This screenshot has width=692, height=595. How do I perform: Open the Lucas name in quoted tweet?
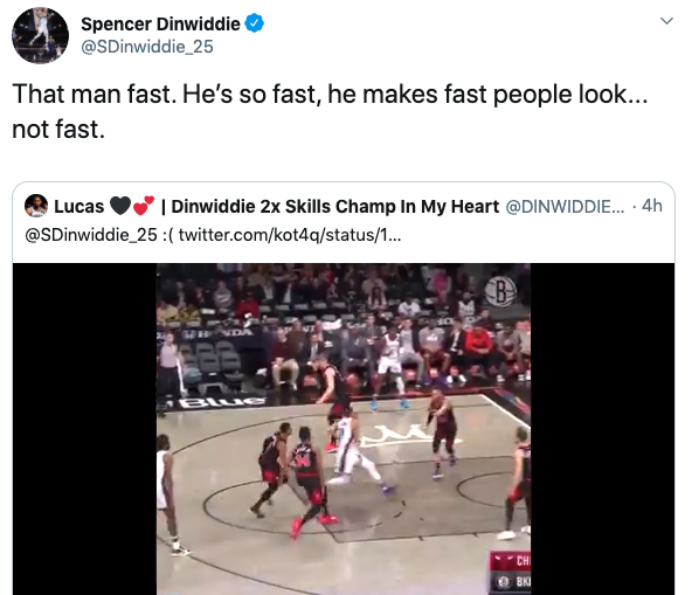79,206
